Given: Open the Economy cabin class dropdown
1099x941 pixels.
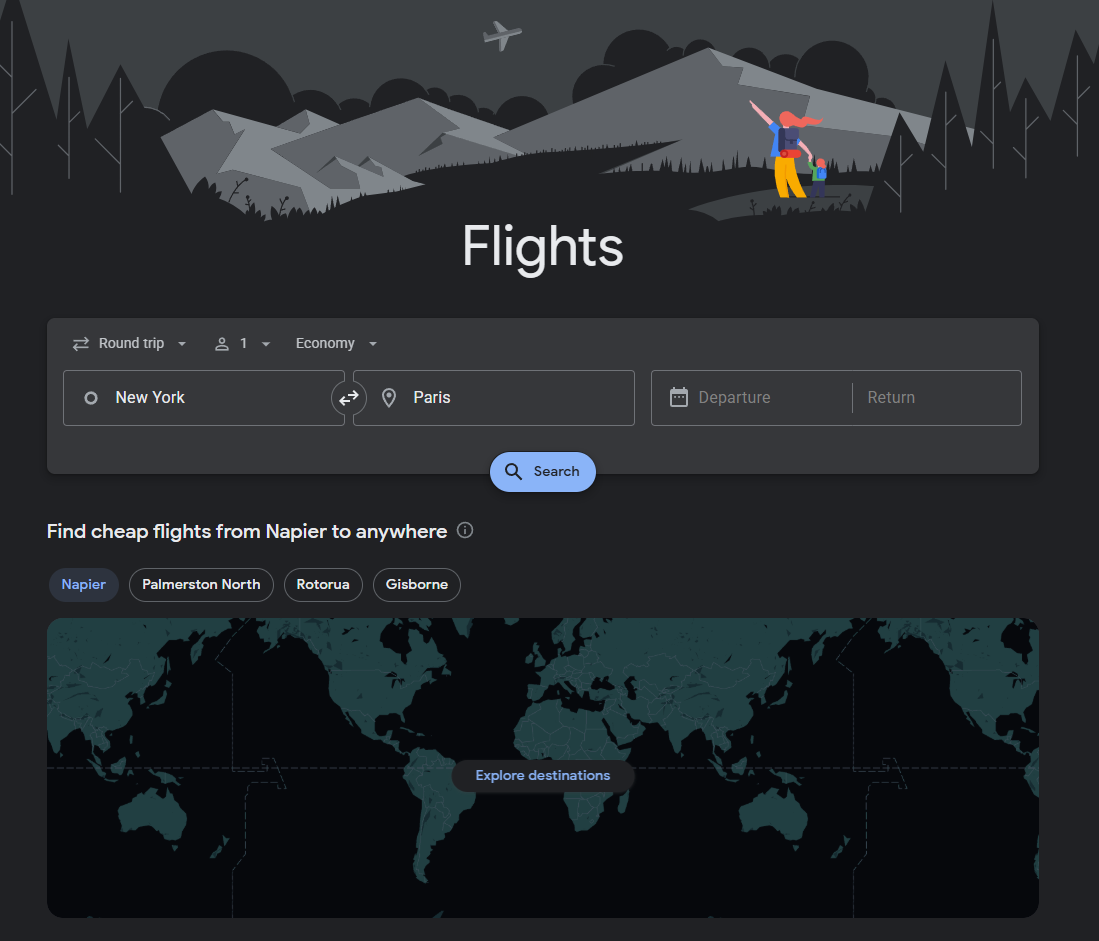Looking at the screenshot, I should pos(336,343).
